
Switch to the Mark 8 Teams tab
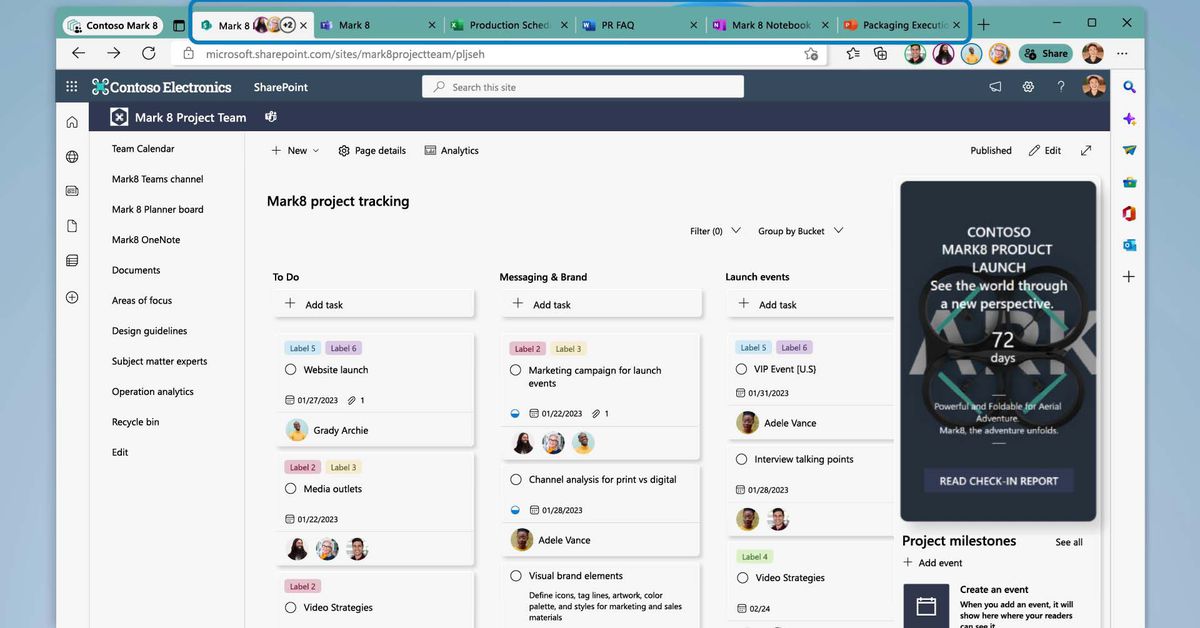pyautogui.click(x=378, y=25)
